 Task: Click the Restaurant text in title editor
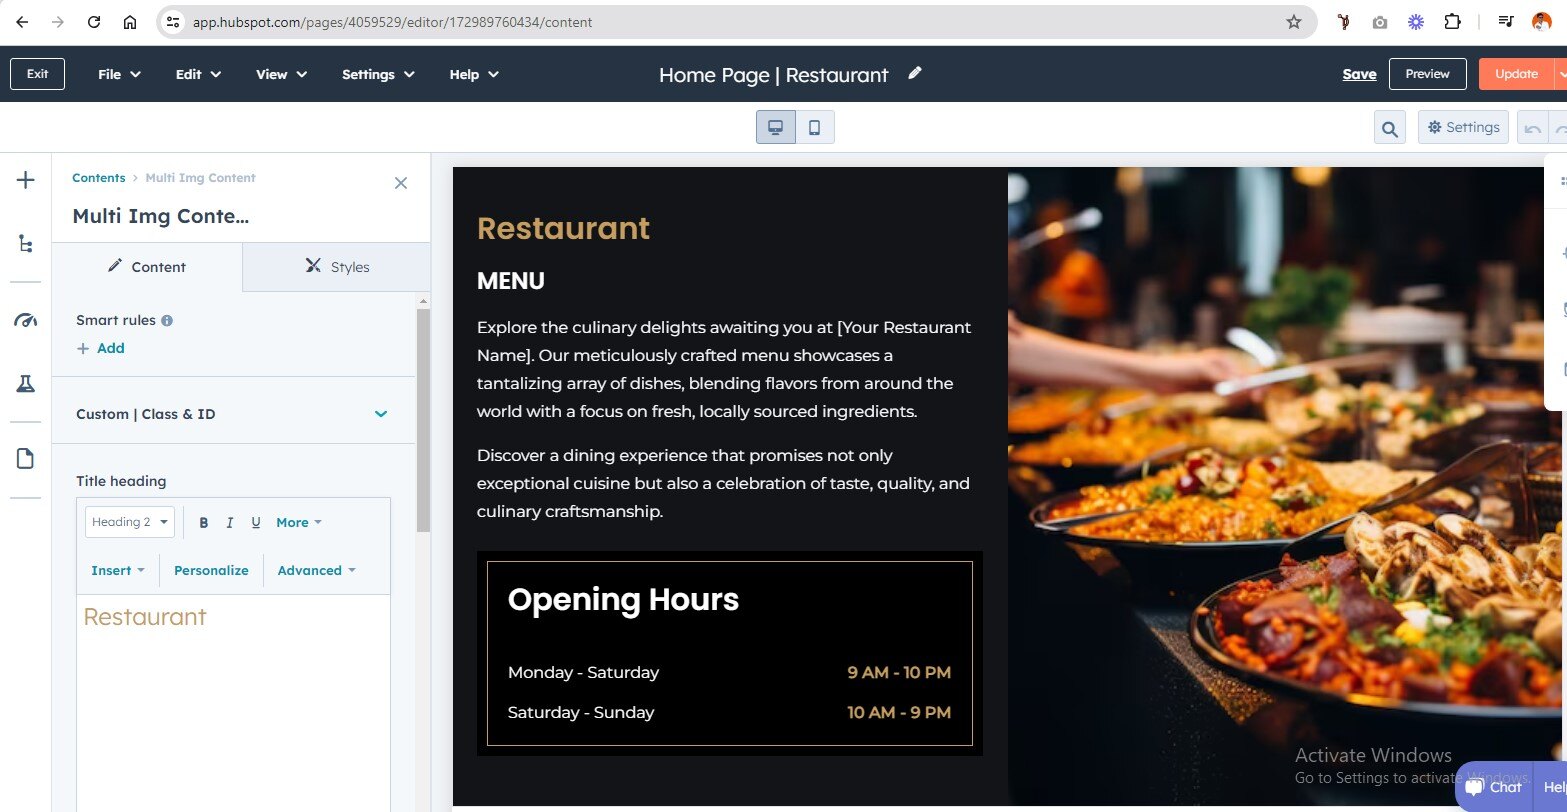tap(145, 617)
